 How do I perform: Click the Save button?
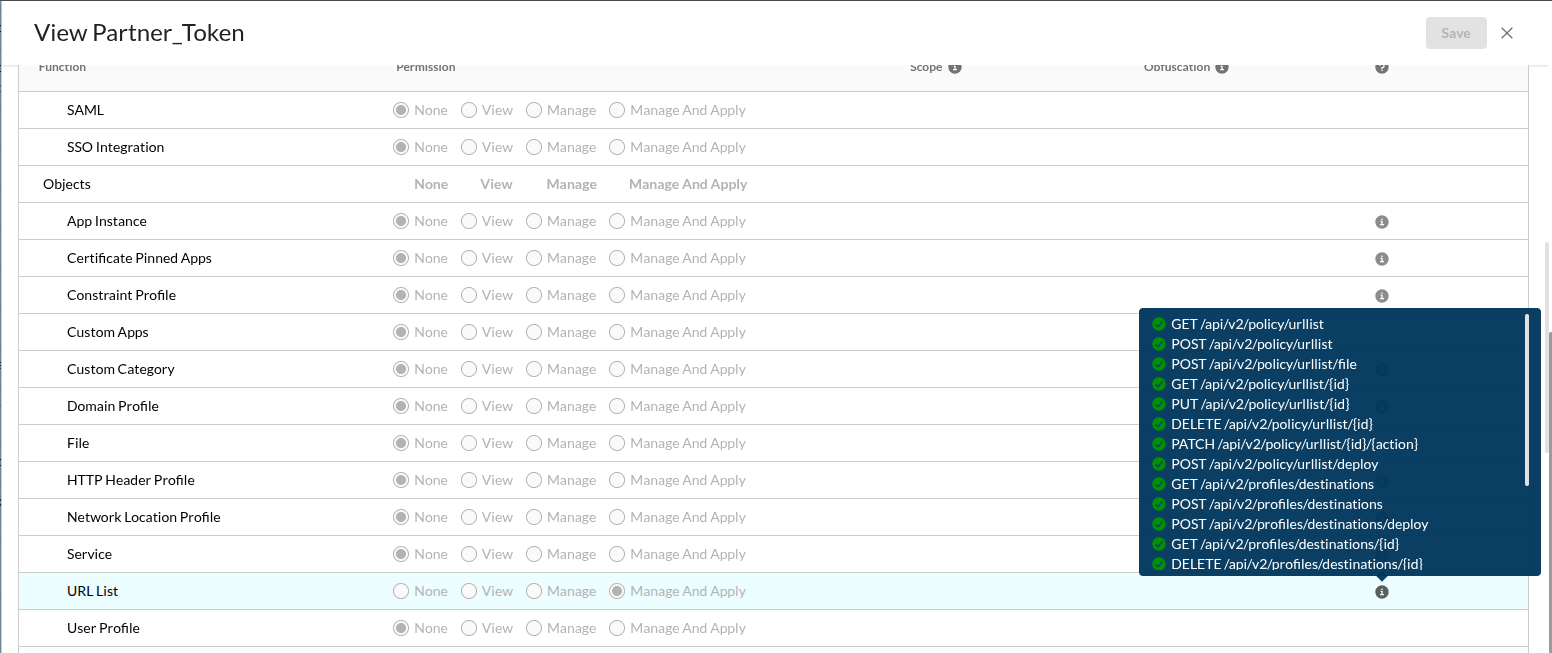pyautogui.click(x=1455, y=33)
